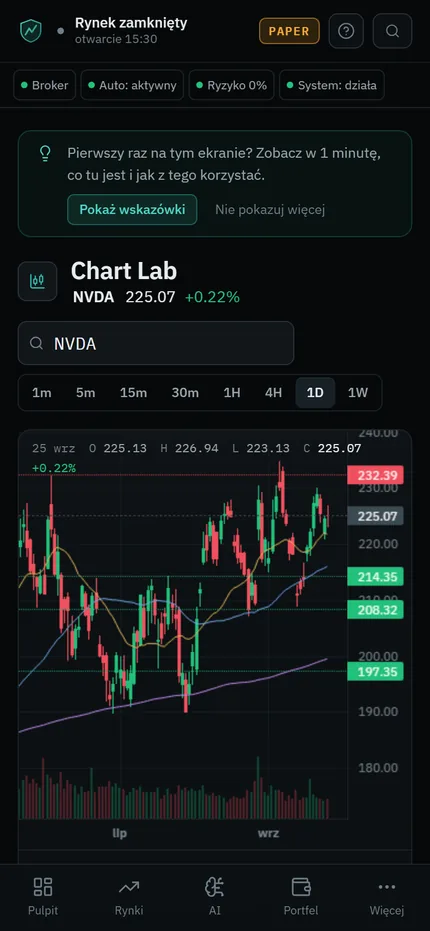Viewport: 430px width, 931px height.
Task: Click the Nie pokazuj więcej link
Action: pyautogui.click(x=270, y=210)
